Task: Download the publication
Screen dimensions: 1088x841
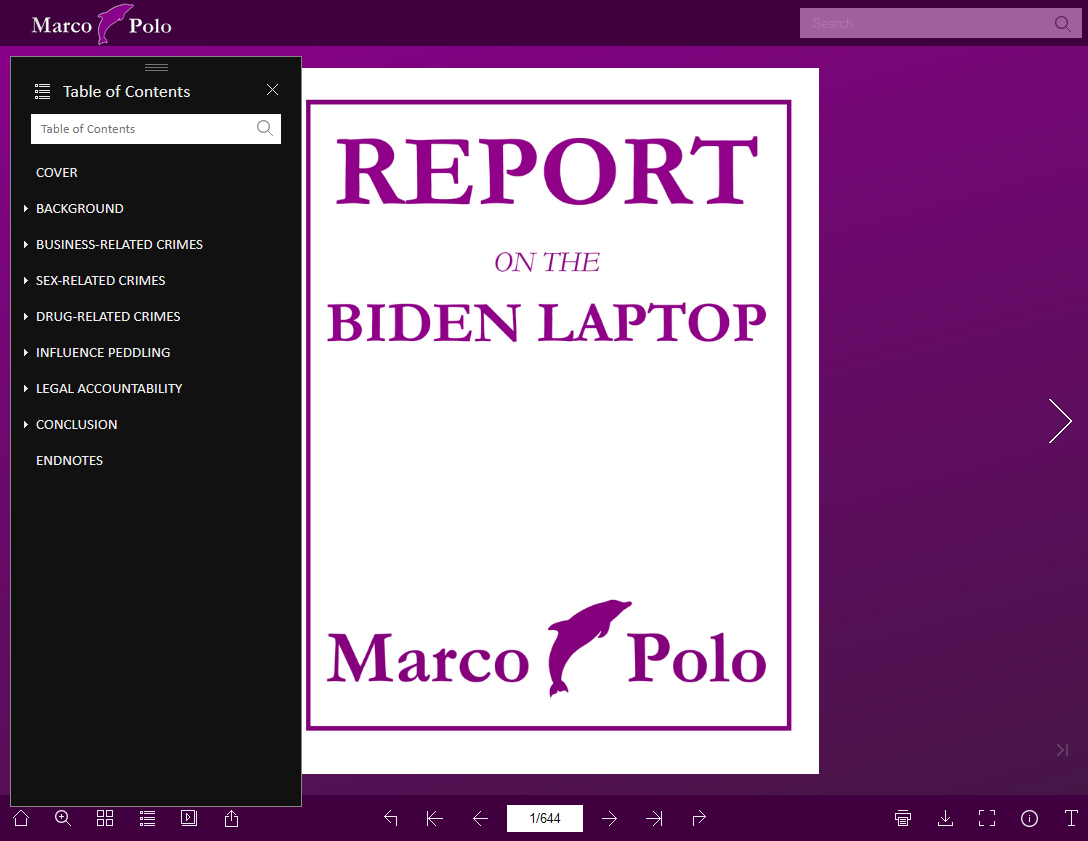Action: coord(945,818)
